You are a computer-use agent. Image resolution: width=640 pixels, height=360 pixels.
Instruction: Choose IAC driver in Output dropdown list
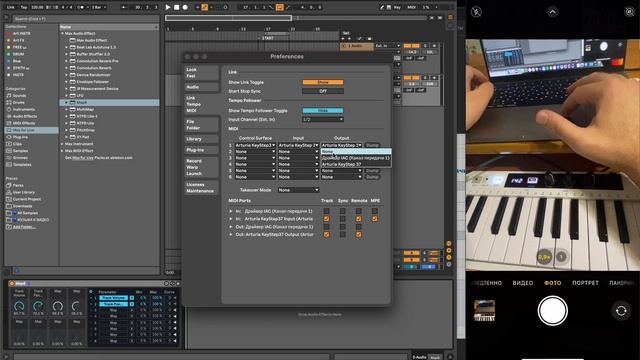point(356,158)
